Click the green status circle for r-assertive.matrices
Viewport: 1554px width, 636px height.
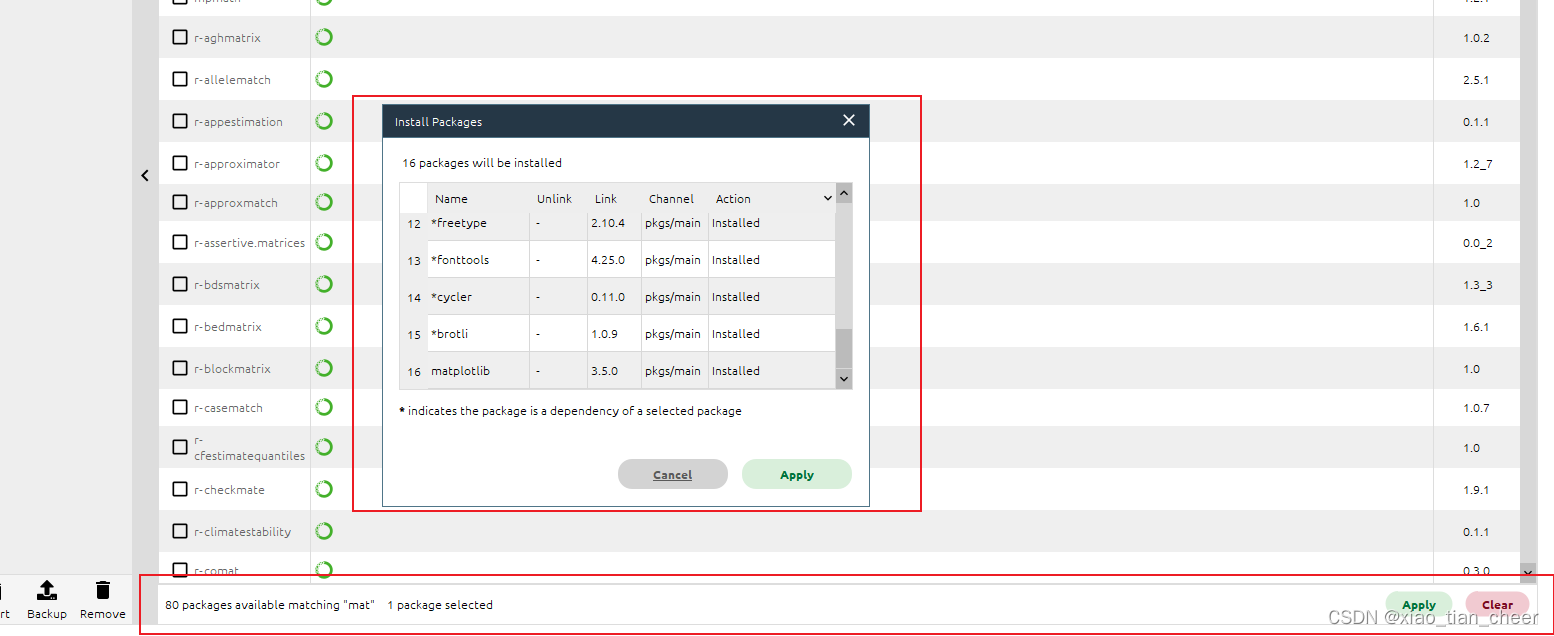(324, 242)
